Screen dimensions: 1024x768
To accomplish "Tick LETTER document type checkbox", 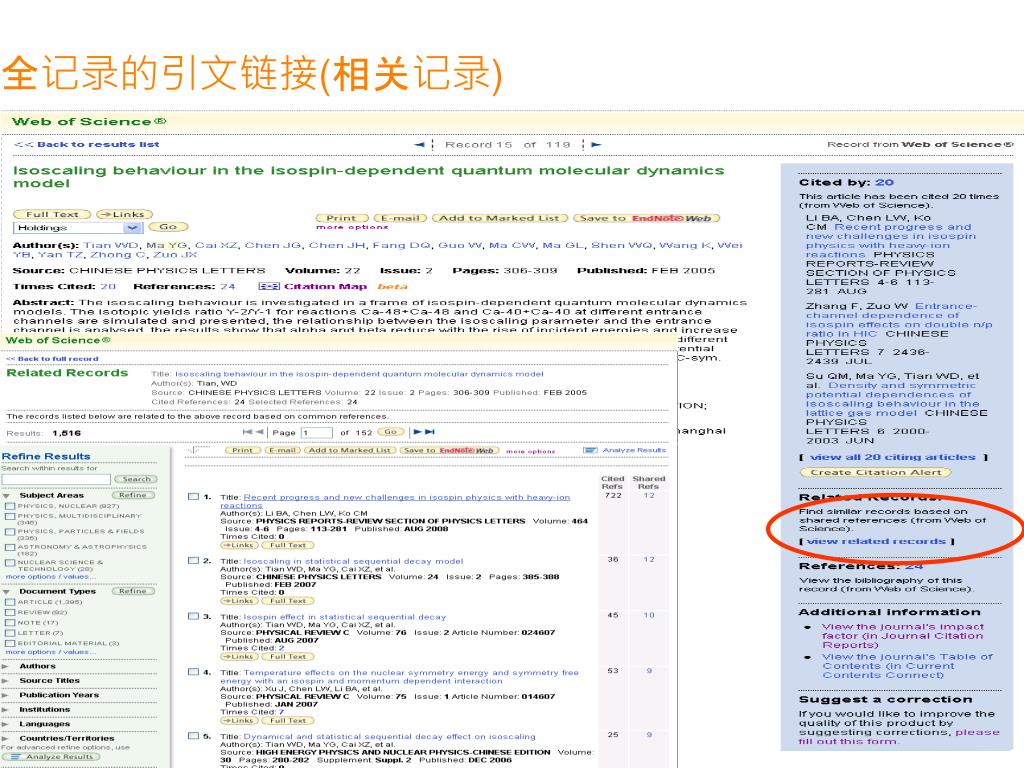I will (x=10, y=633).
